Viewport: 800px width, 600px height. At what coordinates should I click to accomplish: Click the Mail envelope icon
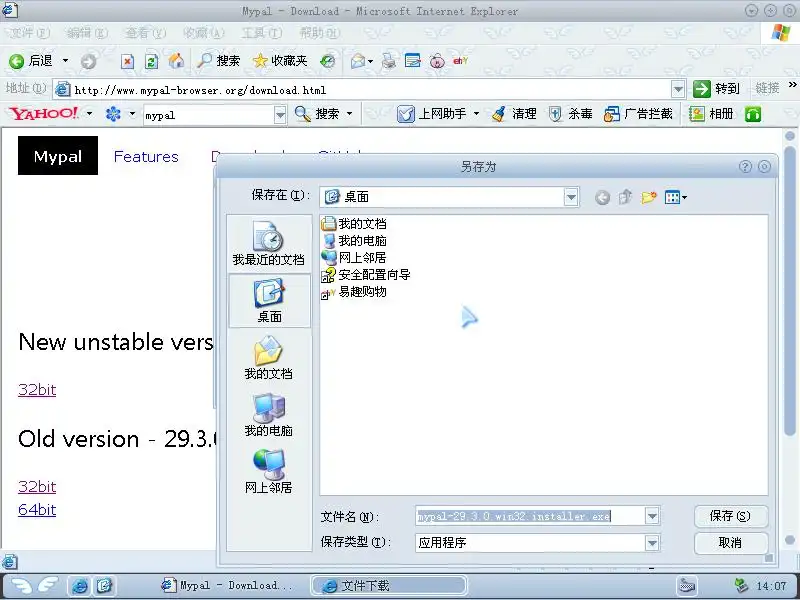[x=358, y=61]
